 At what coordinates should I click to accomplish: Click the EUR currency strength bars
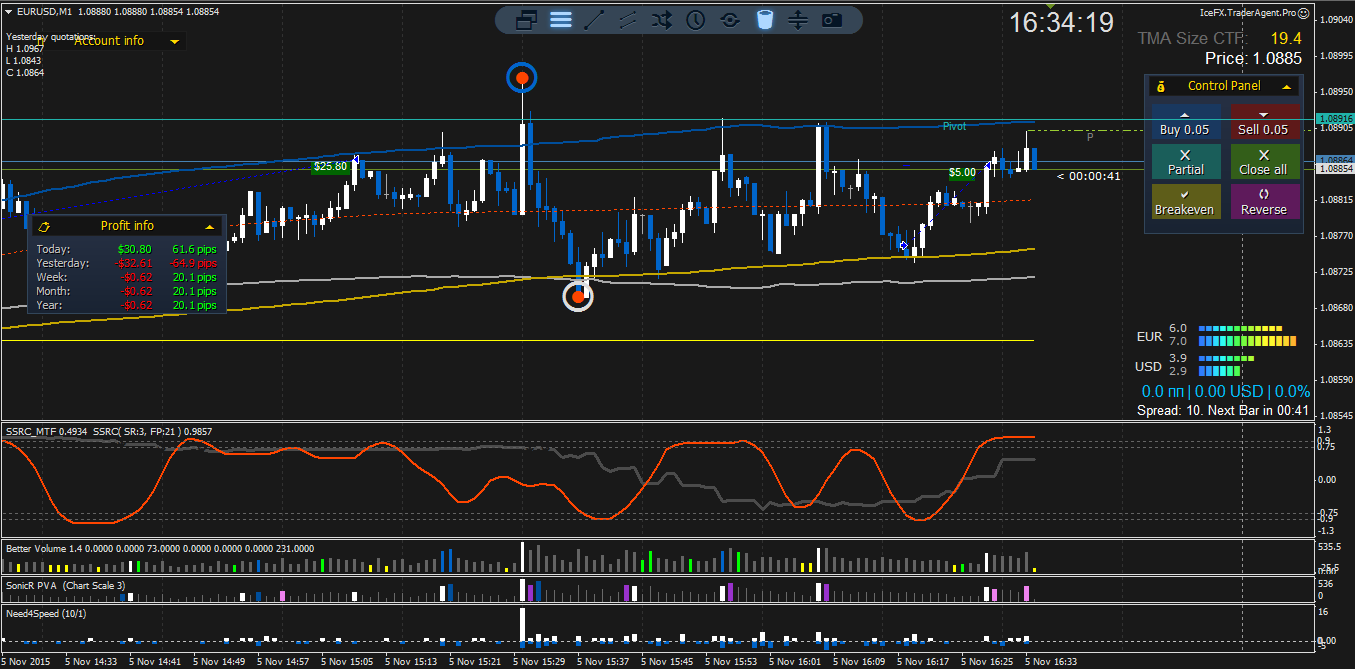(1247, 335)
